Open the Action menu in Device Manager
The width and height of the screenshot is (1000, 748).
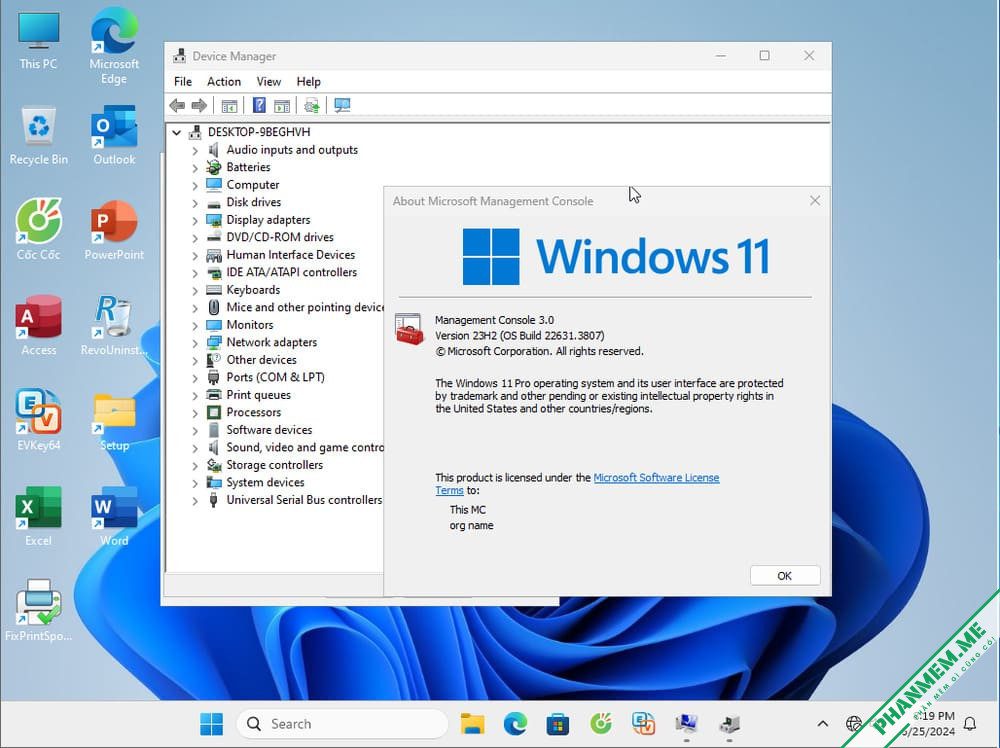click(x=224, y=82)
